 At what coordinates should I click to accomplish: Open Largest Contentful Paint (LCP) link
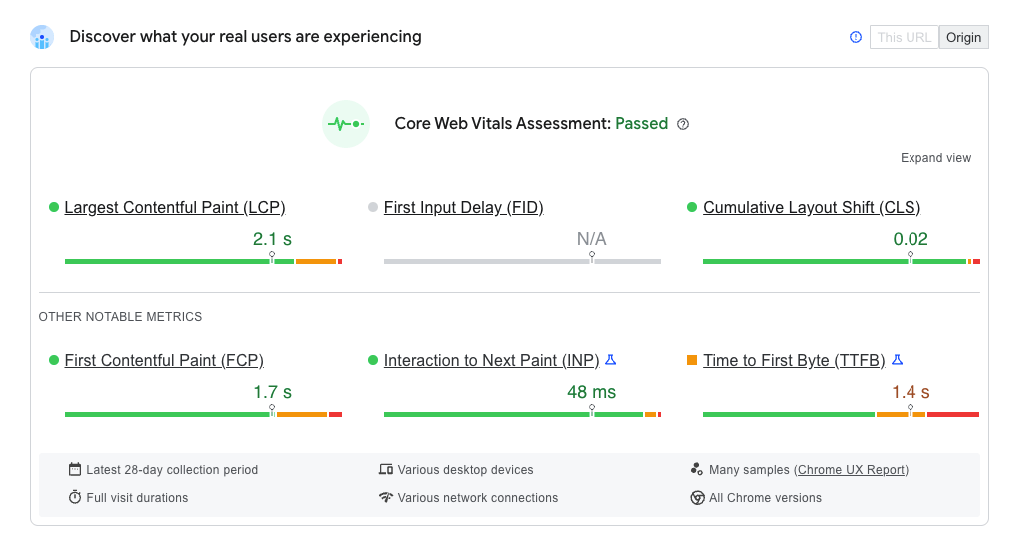[x=175, y=207]
